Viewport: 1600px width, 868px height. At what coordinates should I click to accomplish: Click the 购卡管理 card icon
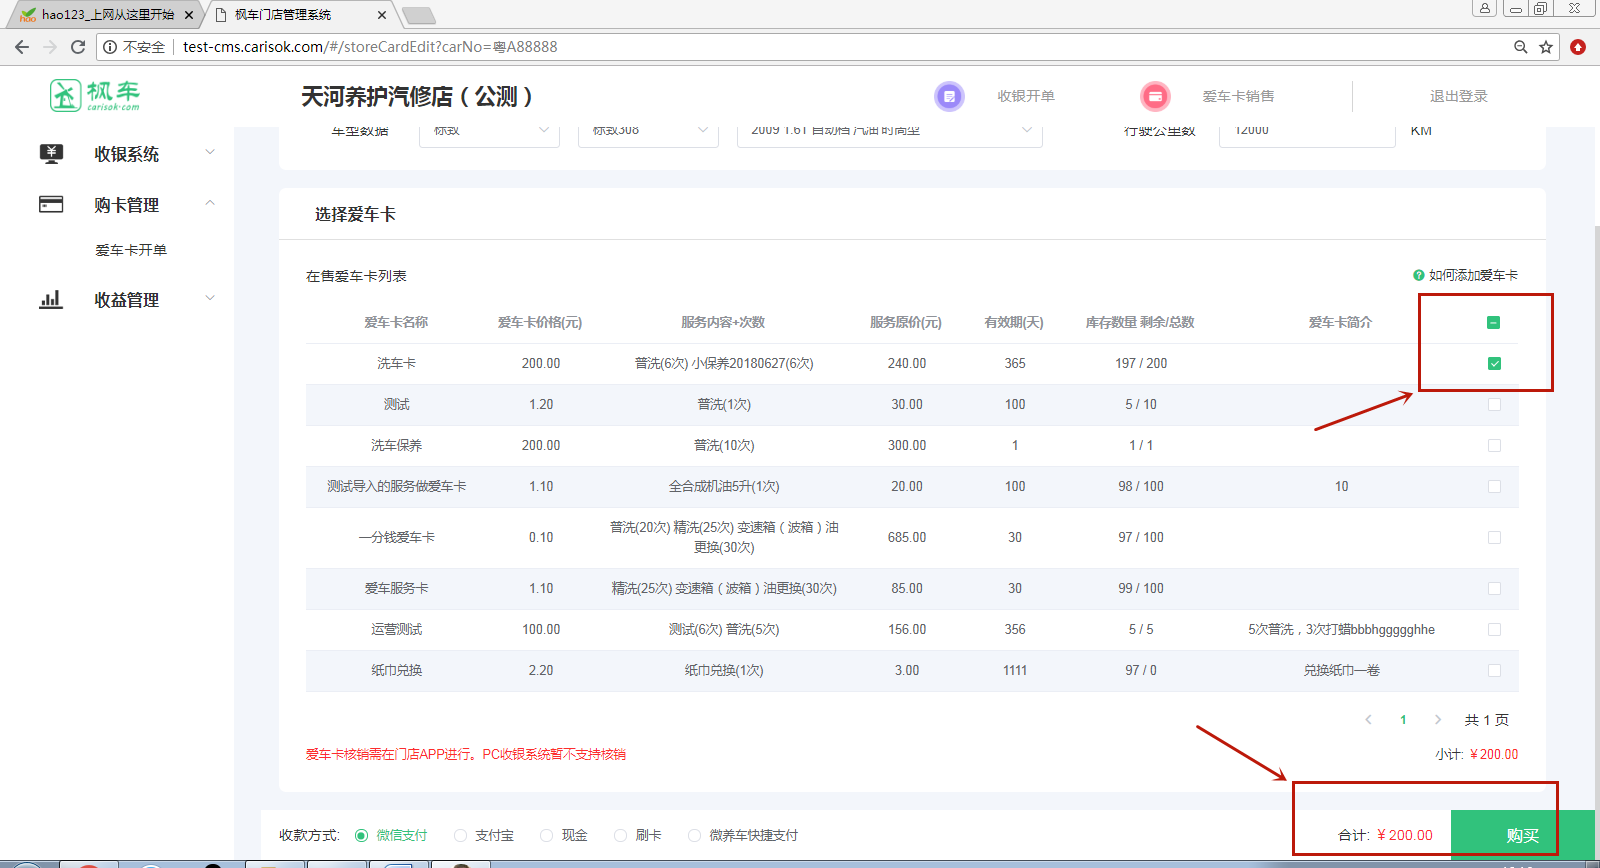(x=51, y=204)
